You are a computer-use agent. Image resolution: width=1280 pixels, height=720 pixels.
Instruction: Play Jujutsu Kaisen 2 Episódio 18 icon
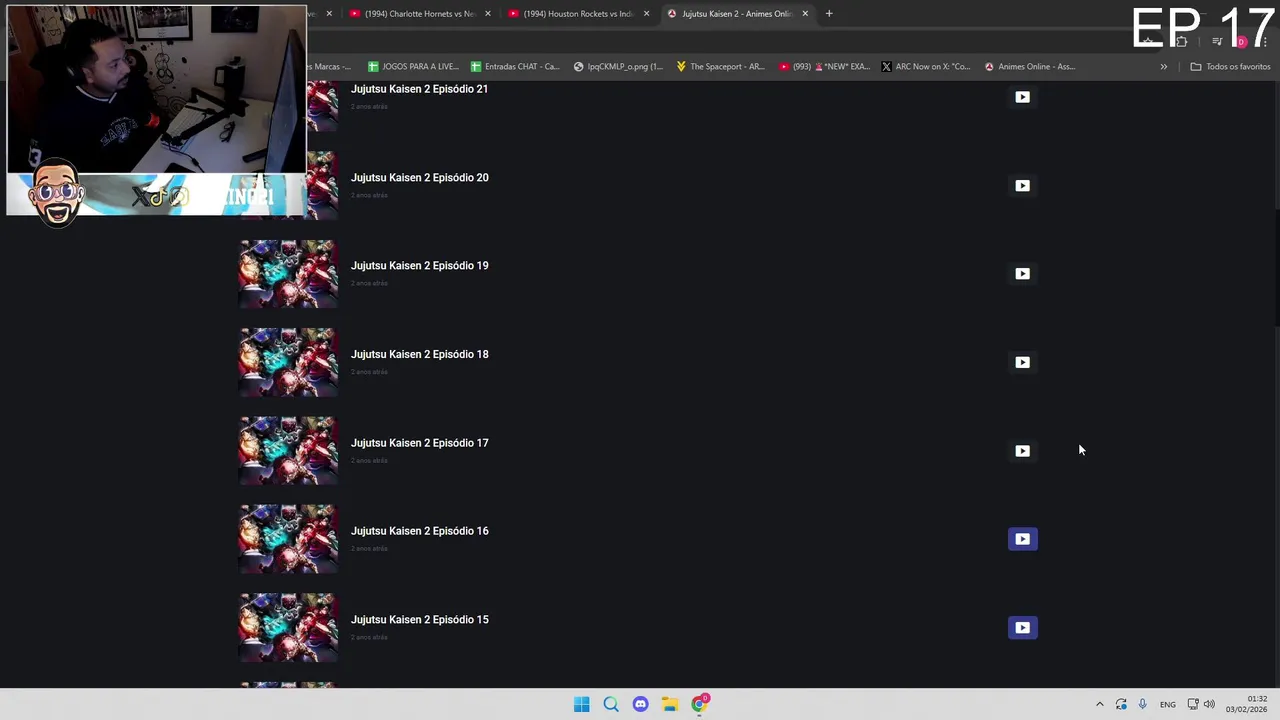click(1022, 362)
